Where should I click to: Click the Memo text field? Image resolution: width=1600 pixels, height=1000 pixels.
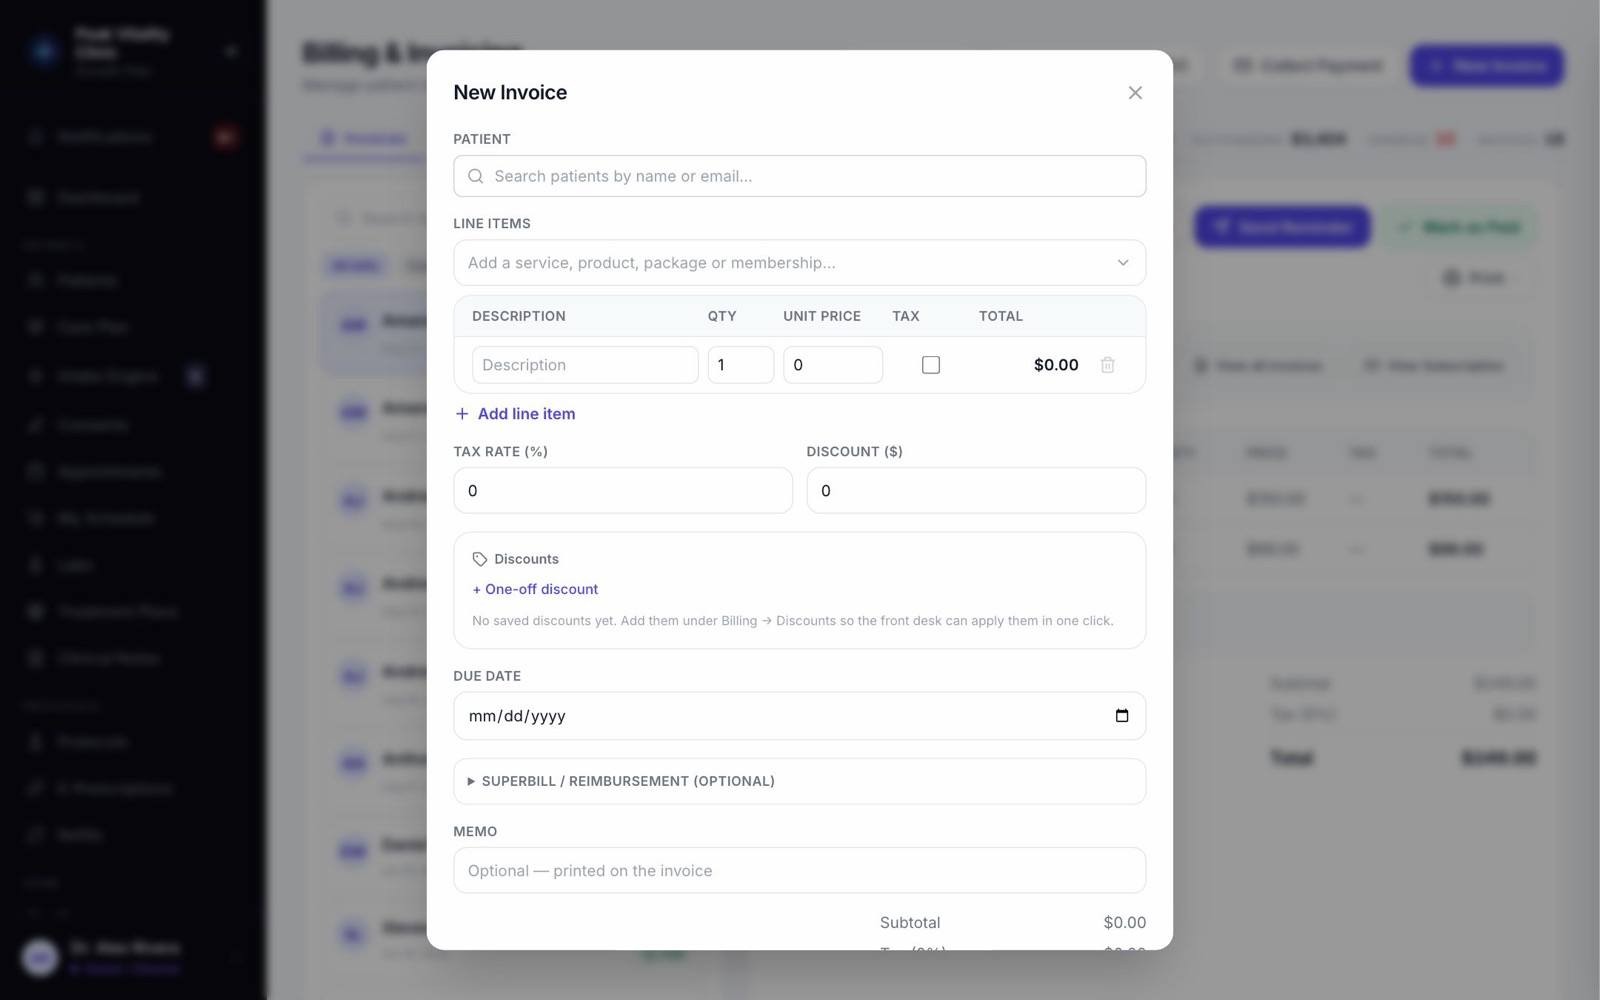[x=800, y=871]
